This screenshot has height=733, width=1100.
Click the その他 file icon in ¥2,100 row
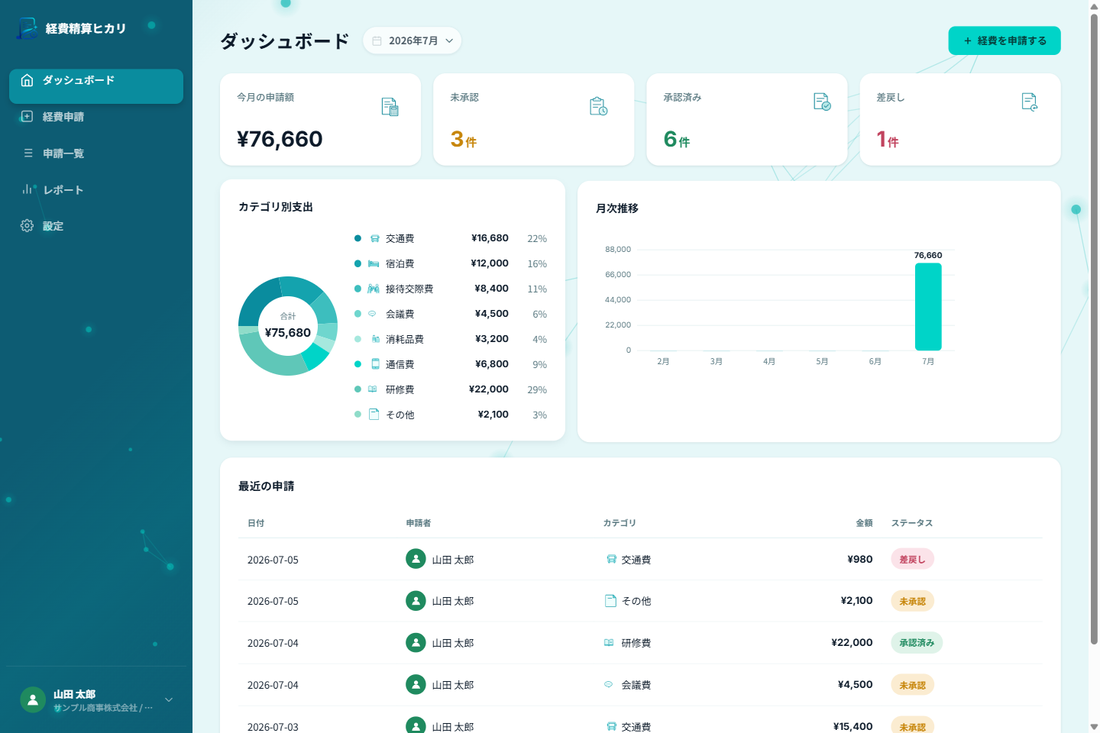click(610, 601)
